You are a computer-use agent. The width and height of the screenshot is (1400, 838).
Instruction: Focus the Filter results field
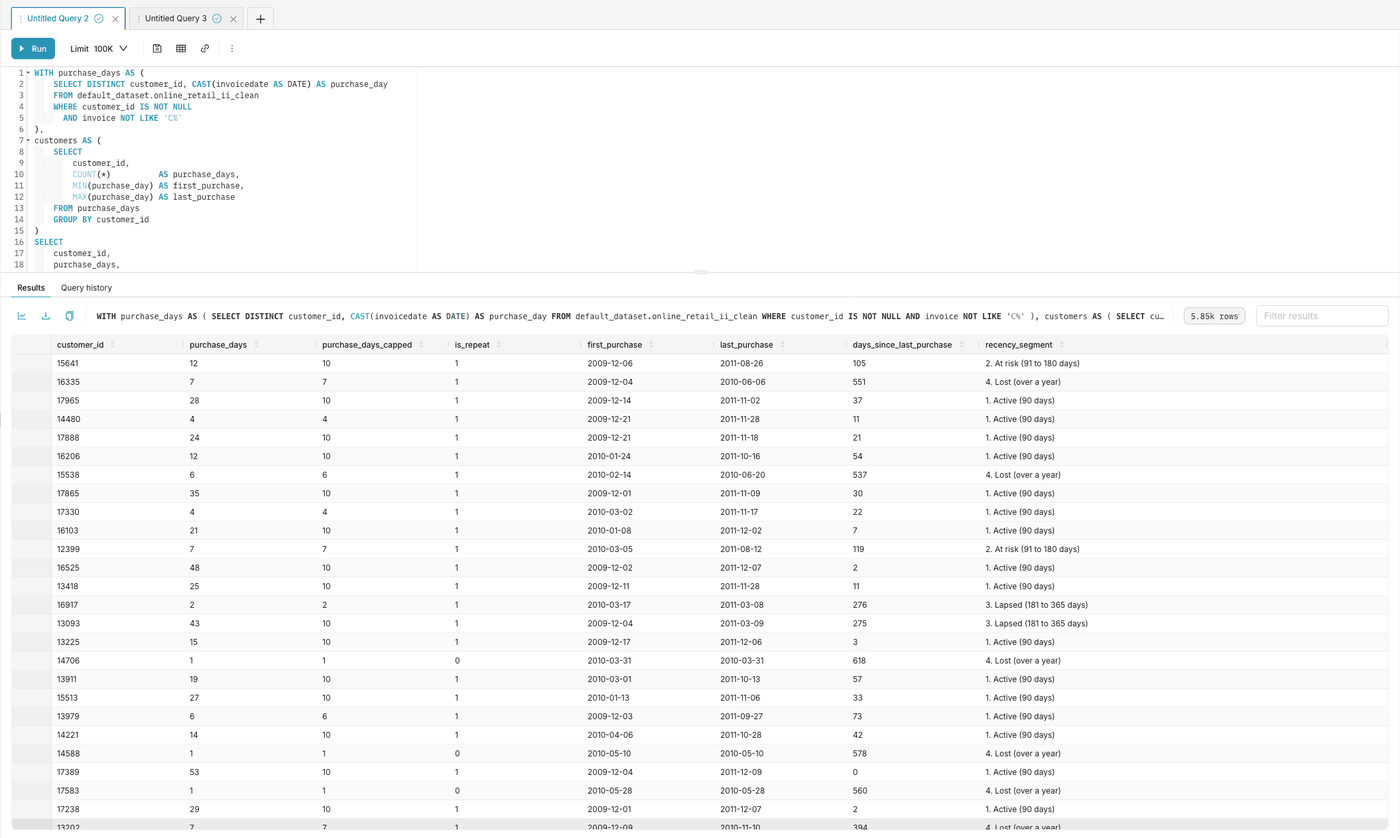pyautogui.click(x=1322, y=316)
